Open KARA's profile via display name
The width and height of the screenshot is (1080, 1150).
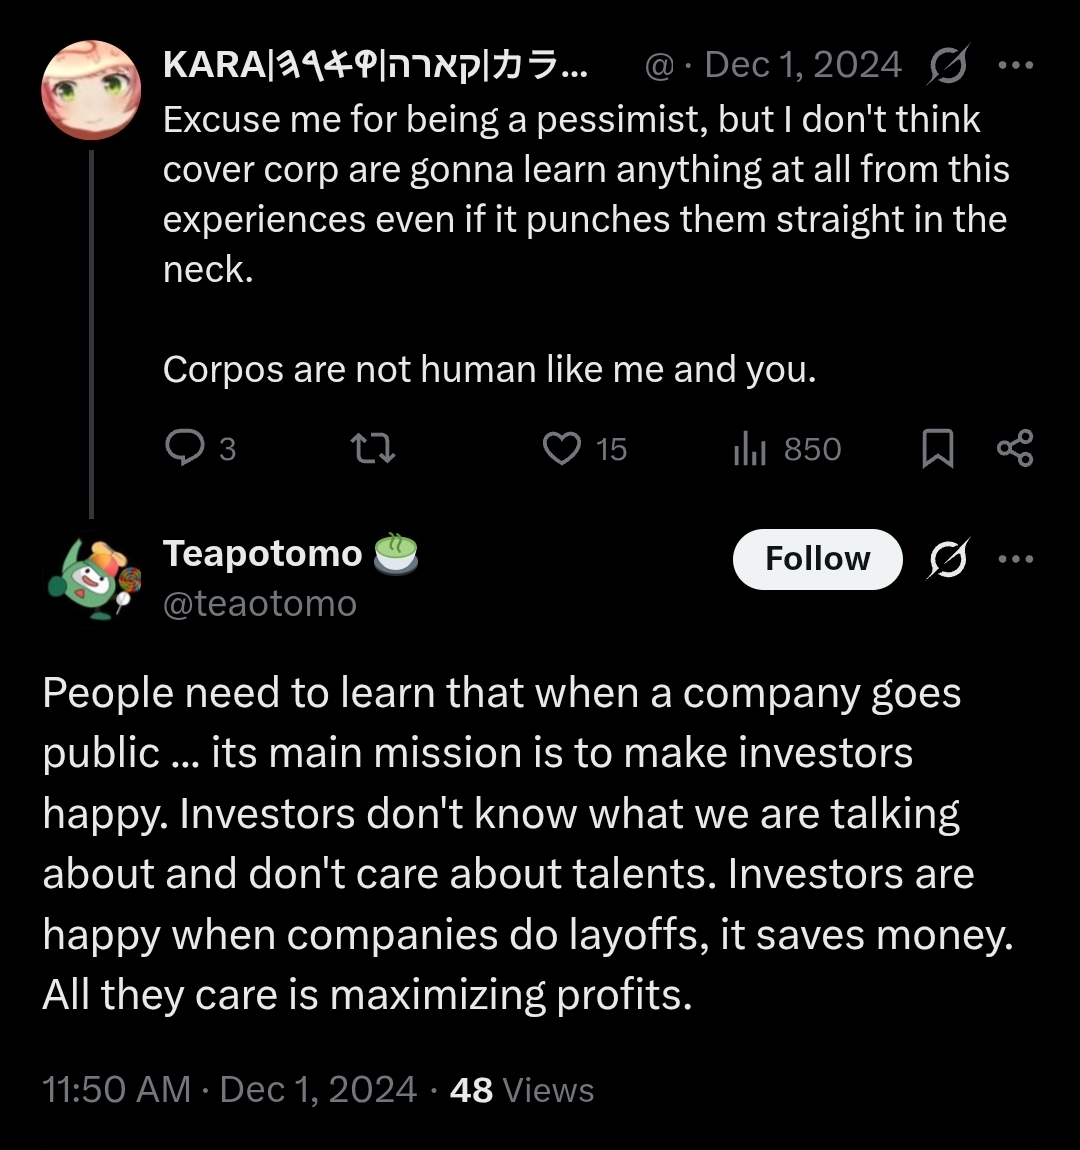[375, 65]
